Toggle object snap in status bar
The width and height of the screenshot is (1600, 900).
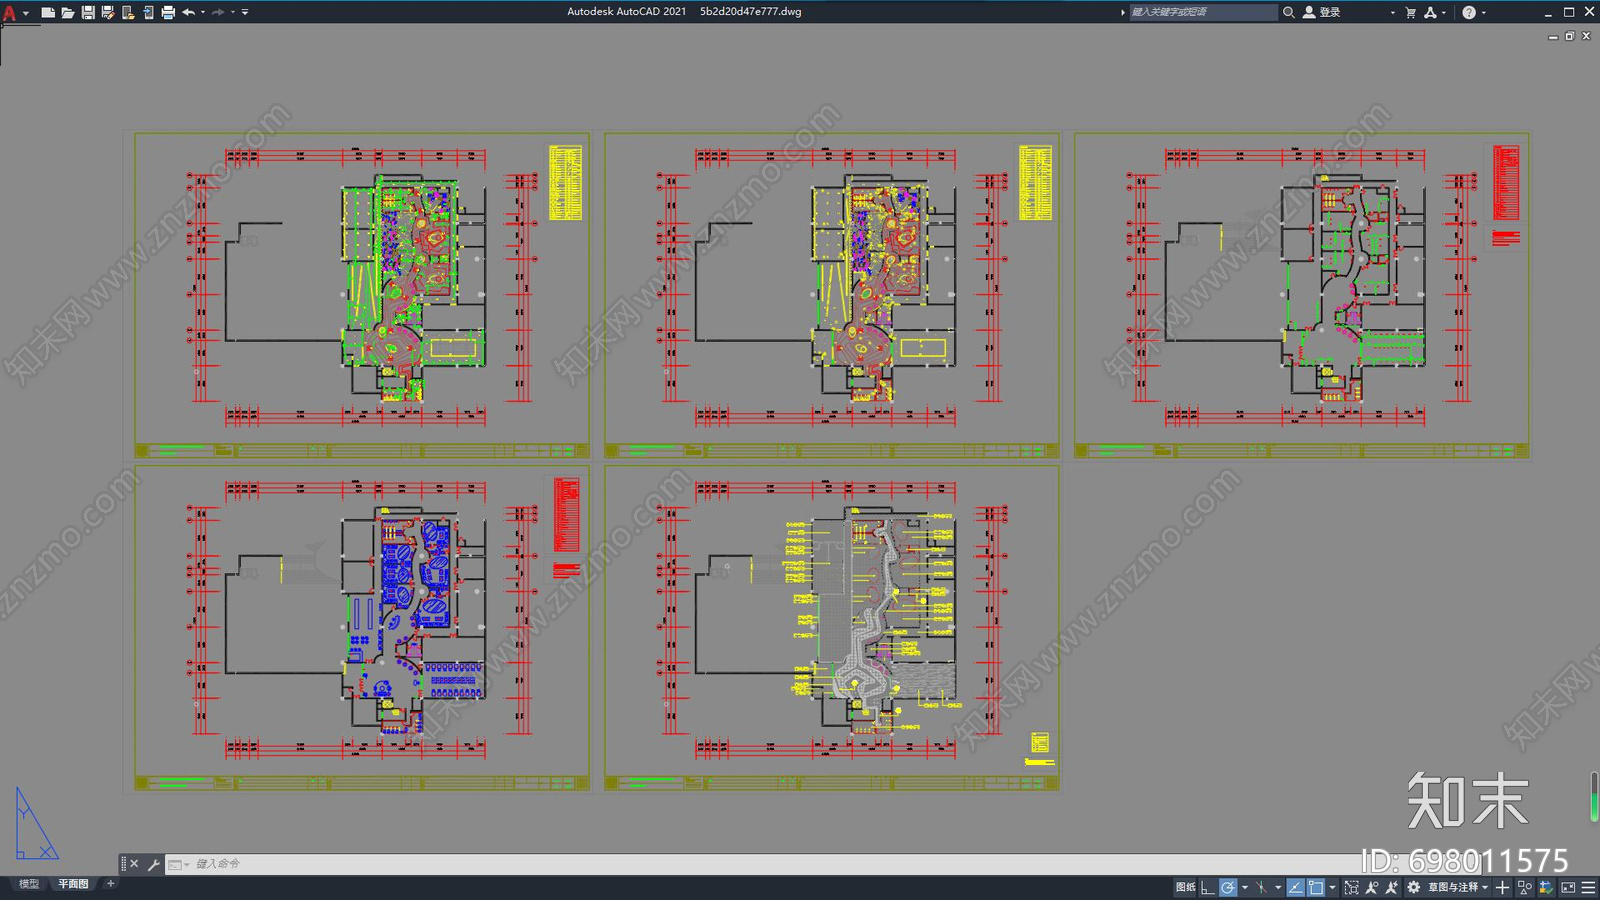point(1316,887)
